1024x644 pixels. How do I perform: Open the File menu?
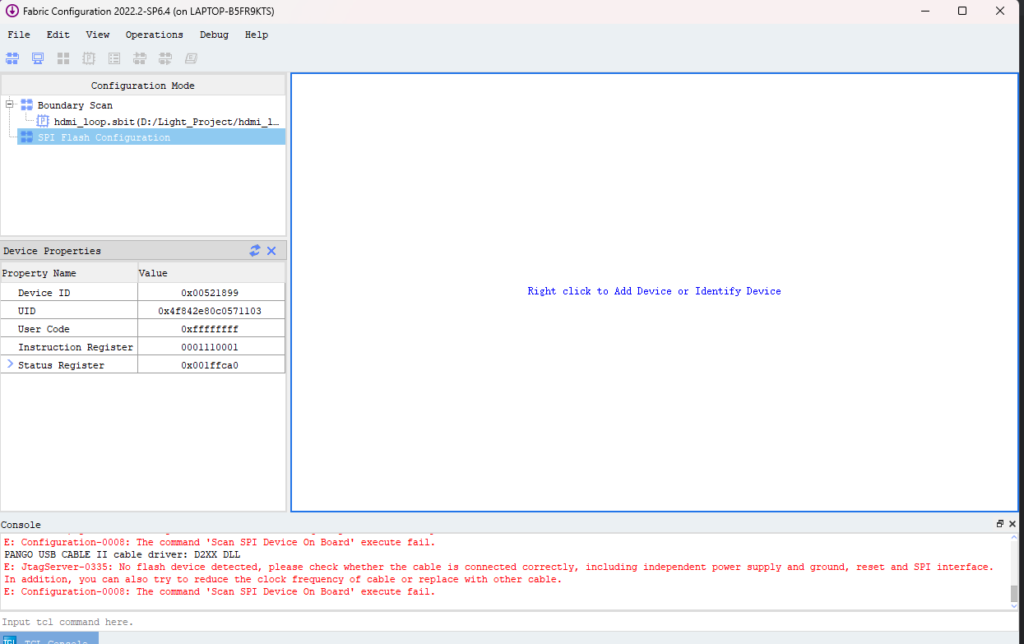tap(19, 35)
